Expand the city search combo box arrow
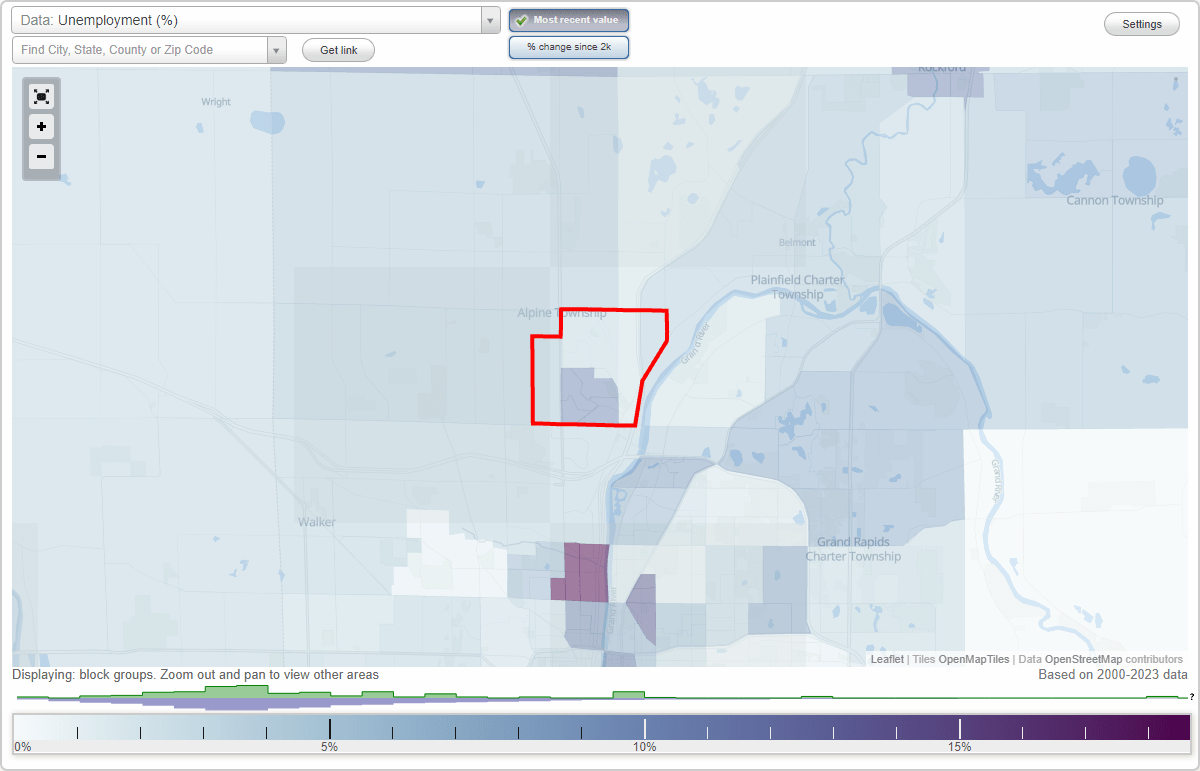 click(x=277, y=50)
